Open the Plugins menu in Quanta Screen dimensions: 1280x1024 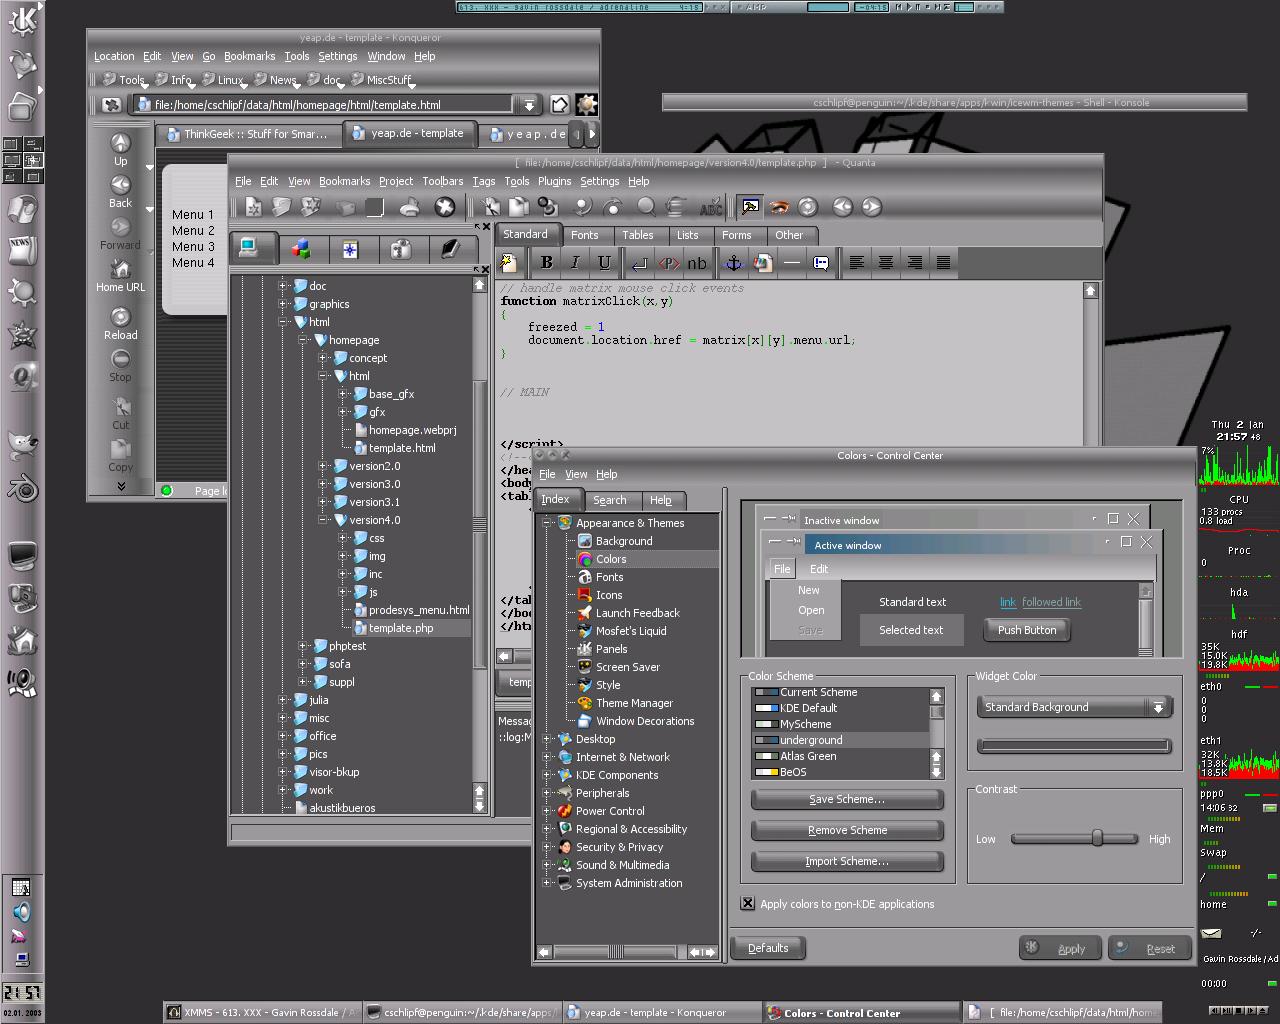pos(554,181)
